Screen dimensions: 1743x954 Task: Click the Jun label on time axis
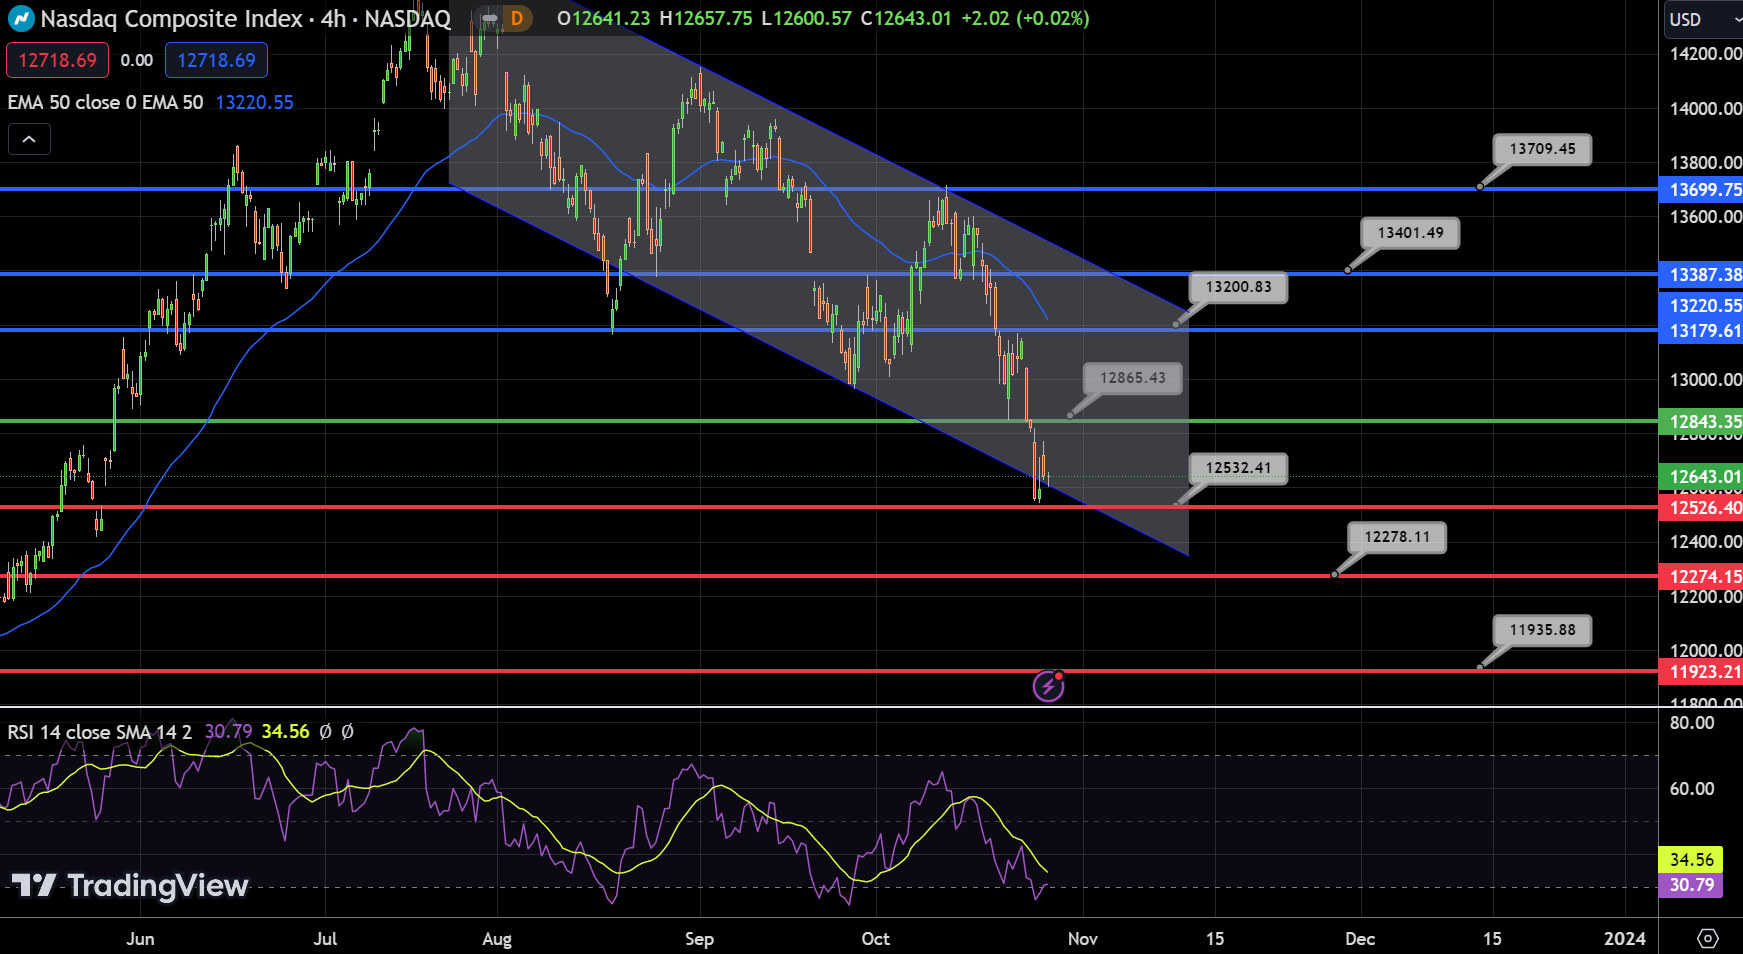[x=141, y=938]
